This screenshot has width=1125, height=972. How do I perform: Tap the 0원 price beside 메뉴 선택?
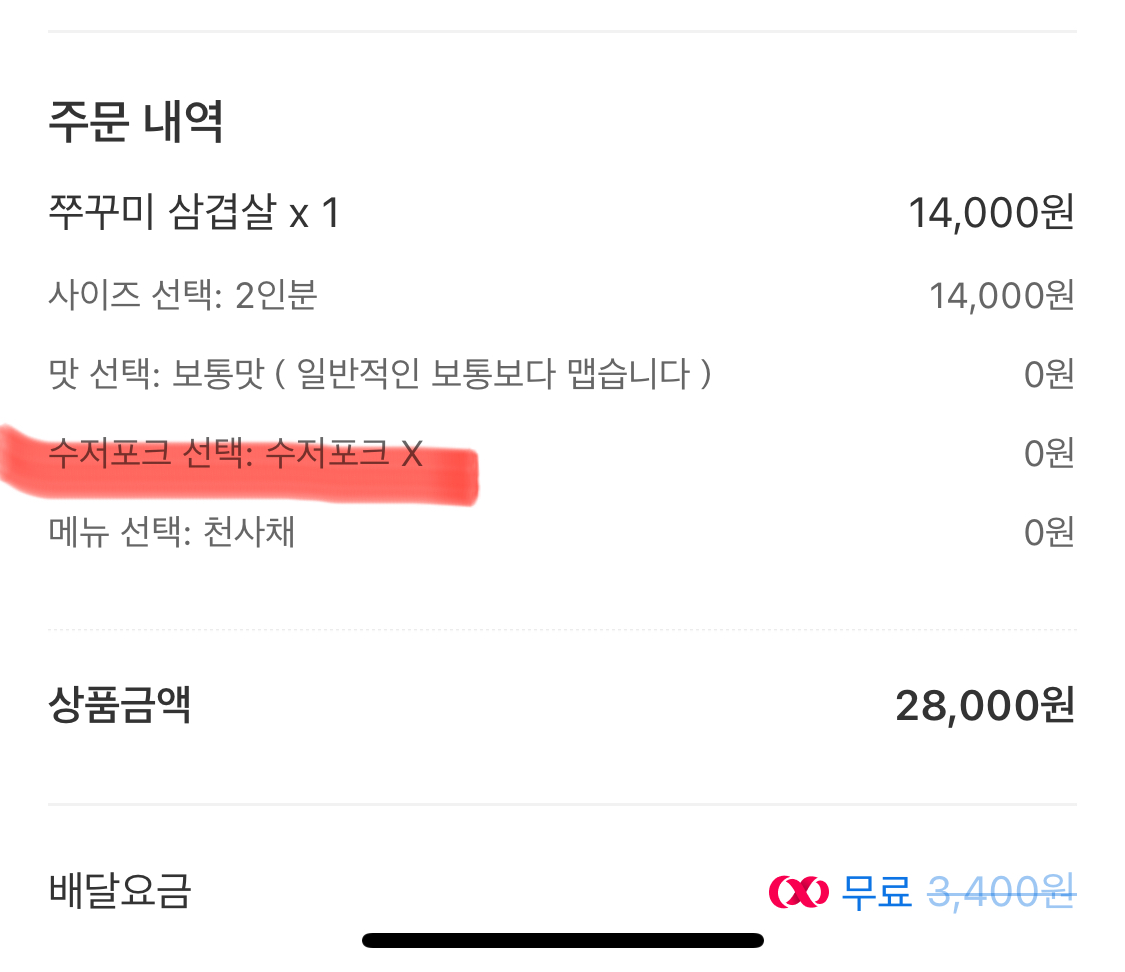(x=1048, y=532)
